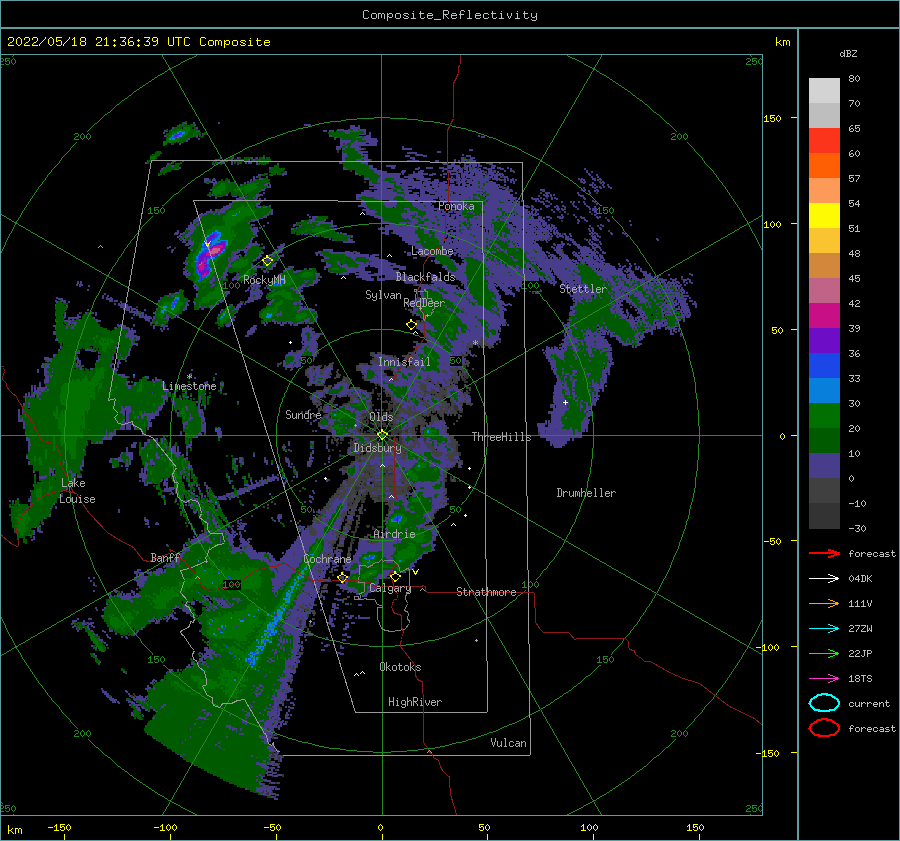This screenshot has width=900, height=841.
Task: Click the Limestone label
Action: (x=189, y=386)
